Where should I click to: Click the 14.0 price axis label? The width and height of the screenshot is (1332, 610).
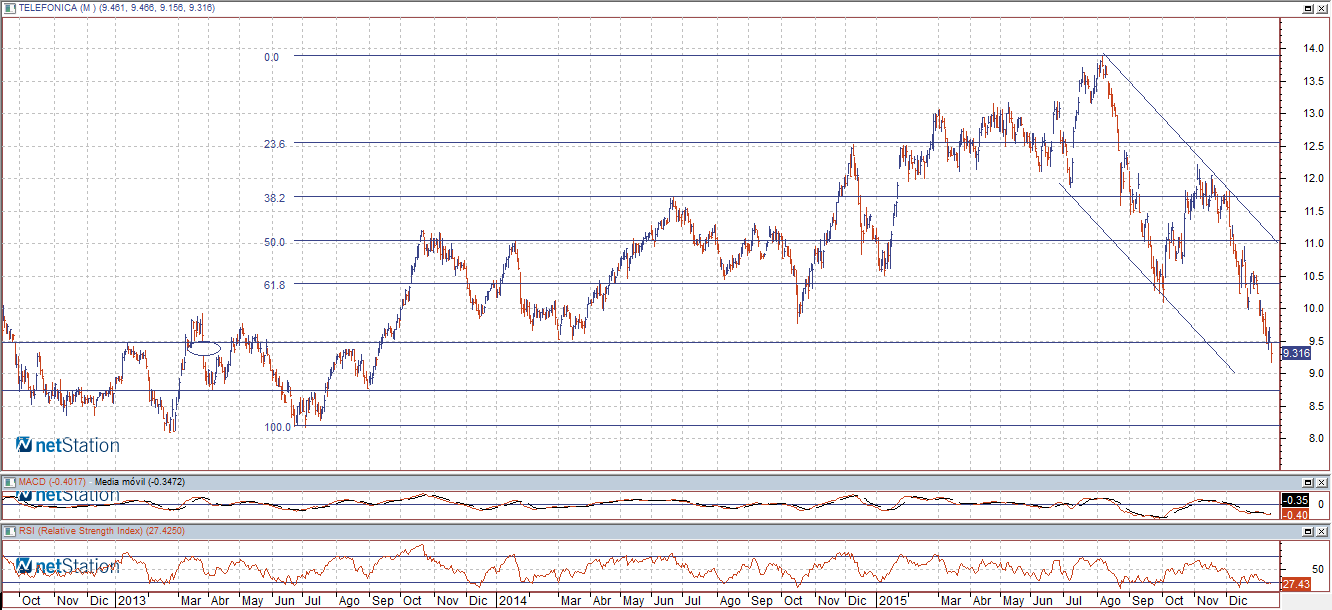[1313, 48]
